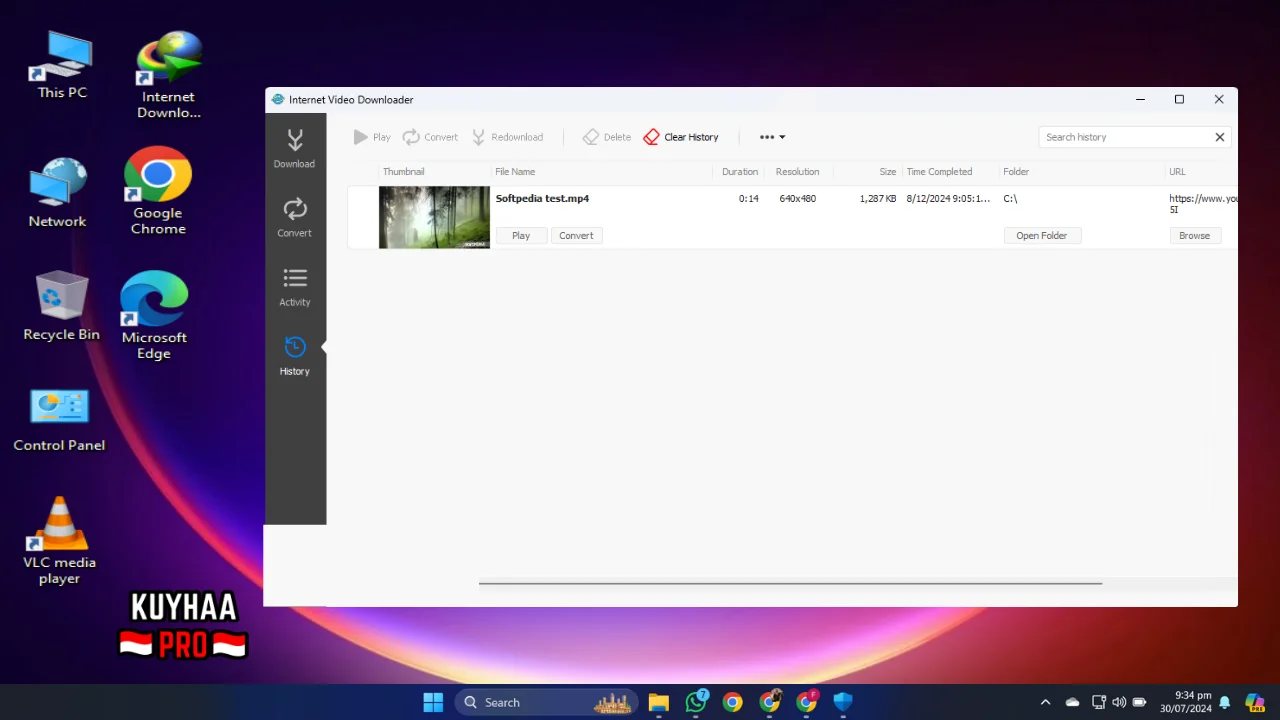
Task: Sort by the File Name column header
Action: (x=515, y=172)
